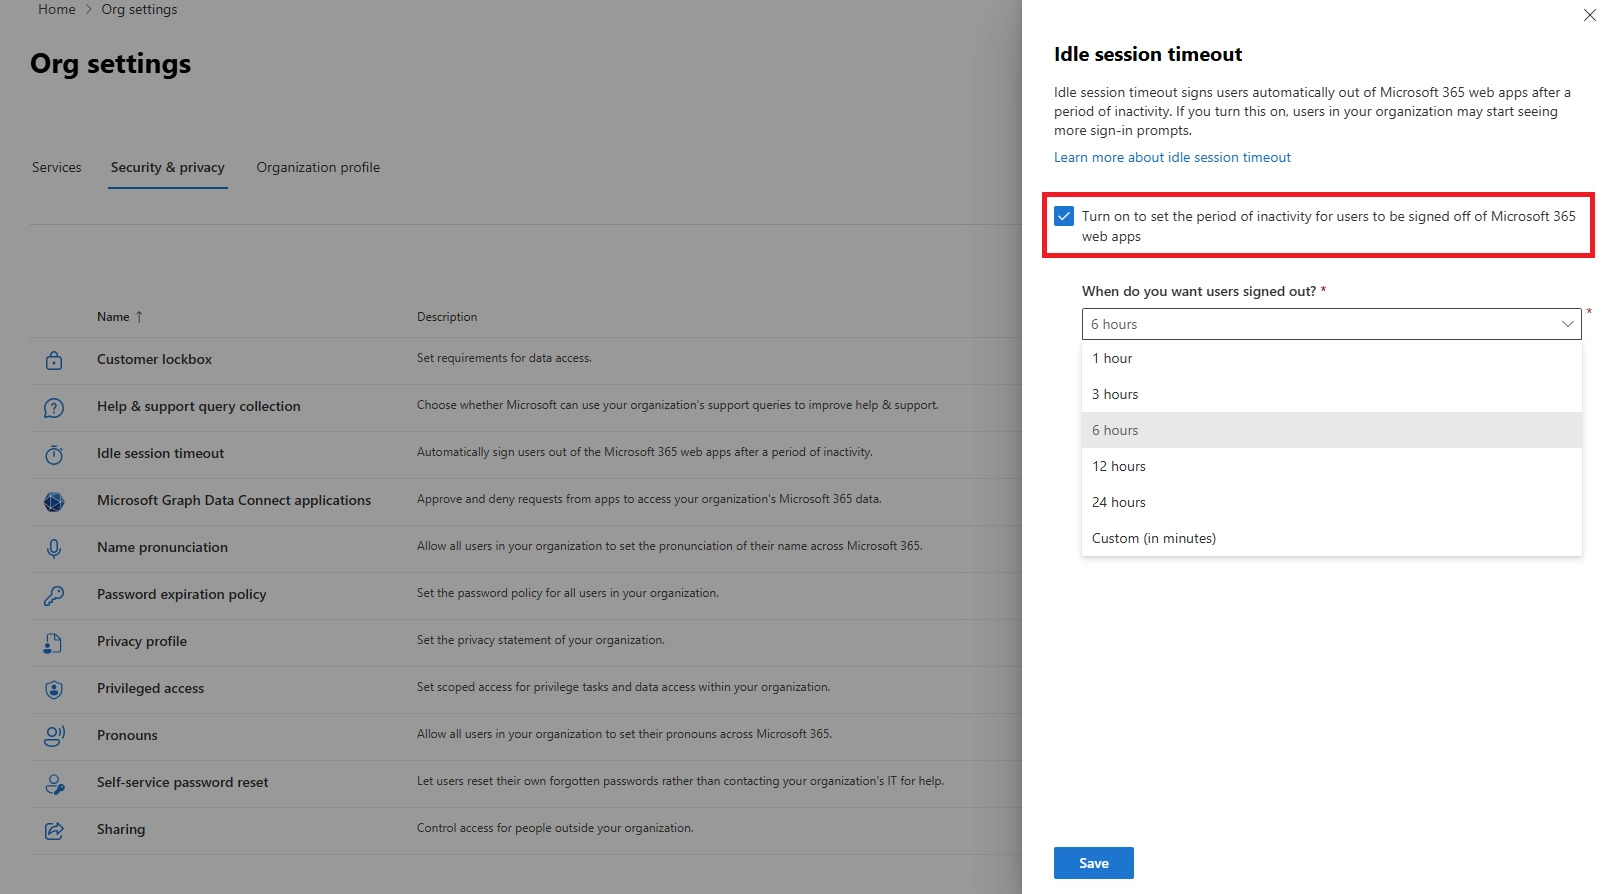Click the Help & support query description
This screenshot has width=1610, height=894.
tap(678, 405)
